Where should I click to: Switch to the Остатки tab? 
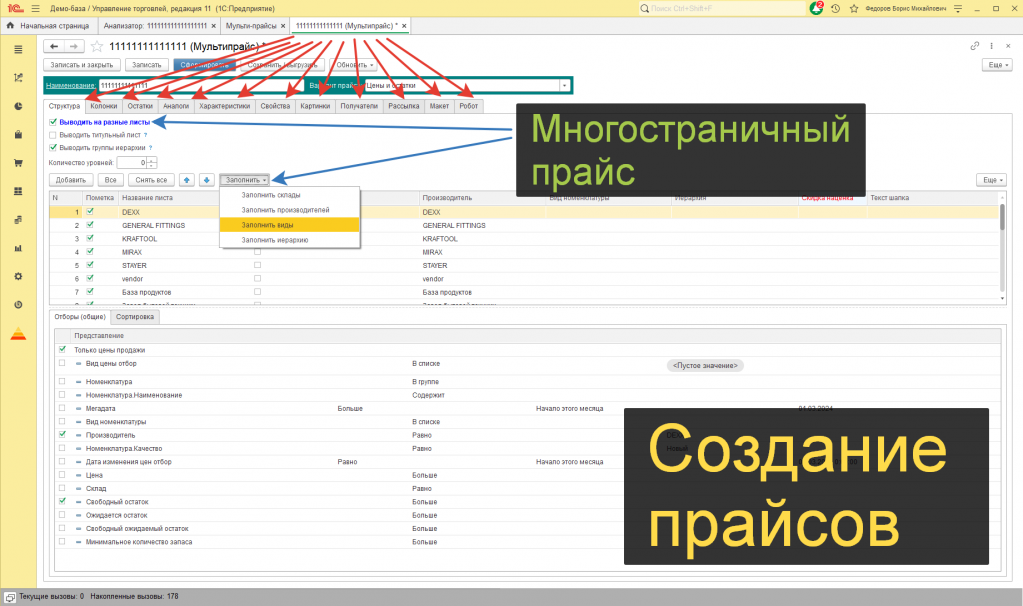click(x=140, y=106)
